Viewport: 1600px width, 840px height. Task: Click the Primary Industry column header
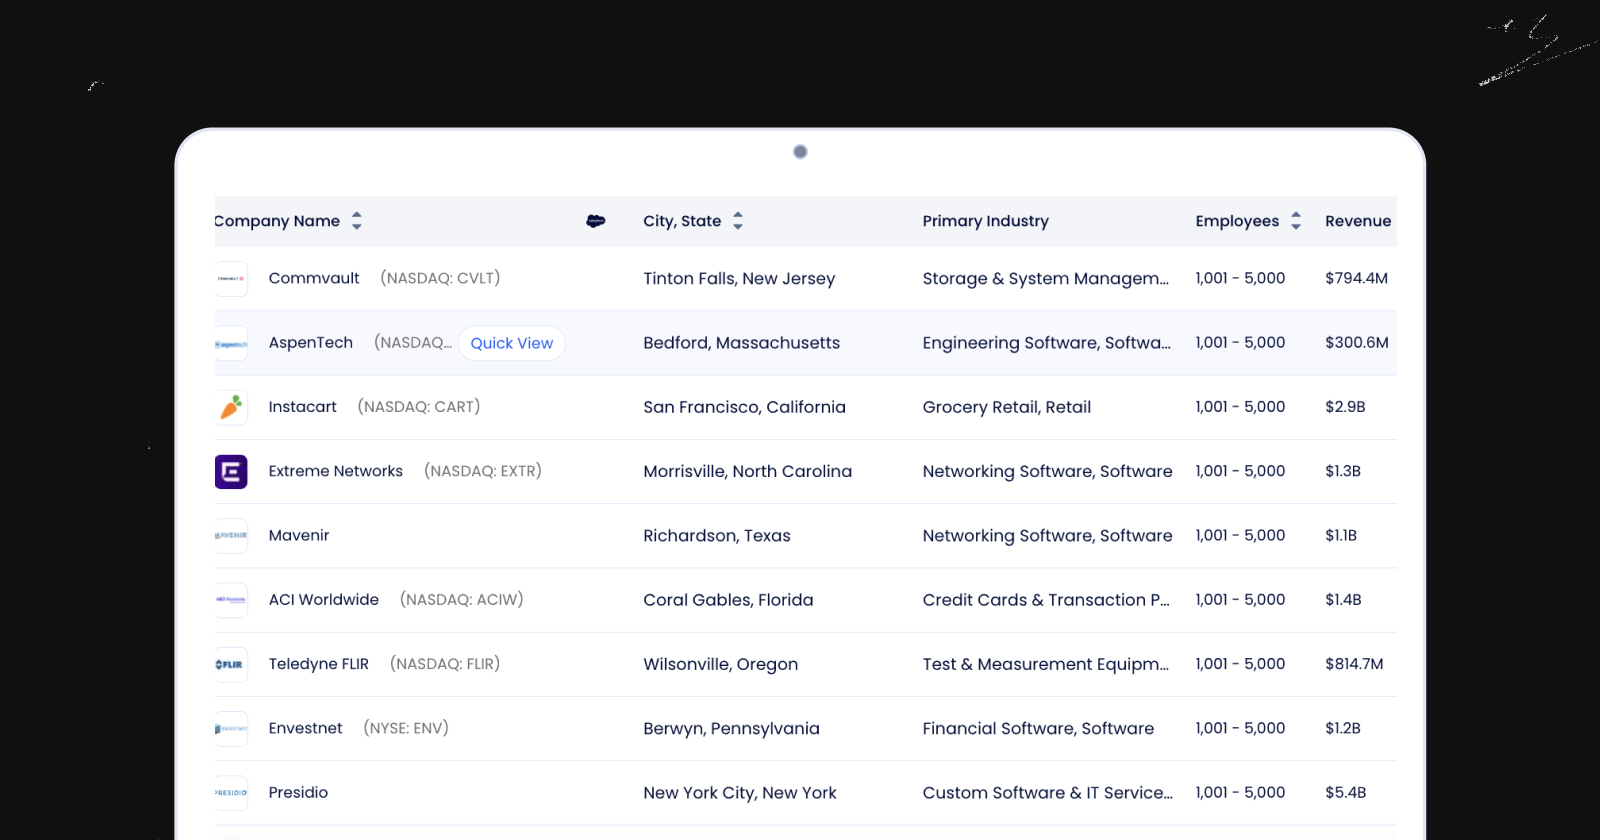coord(986,221)
